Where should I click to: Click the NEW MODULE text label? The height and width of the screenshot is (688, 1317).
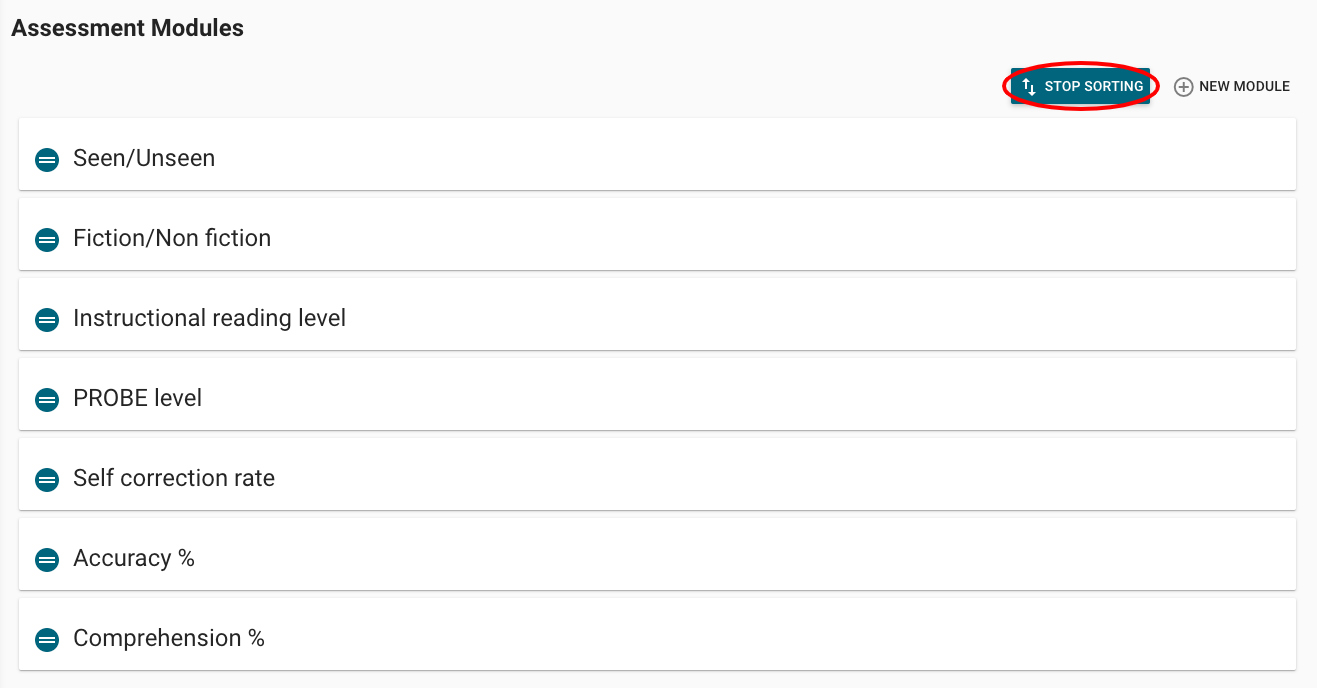pyautogui.click(x=1244, y=87)
